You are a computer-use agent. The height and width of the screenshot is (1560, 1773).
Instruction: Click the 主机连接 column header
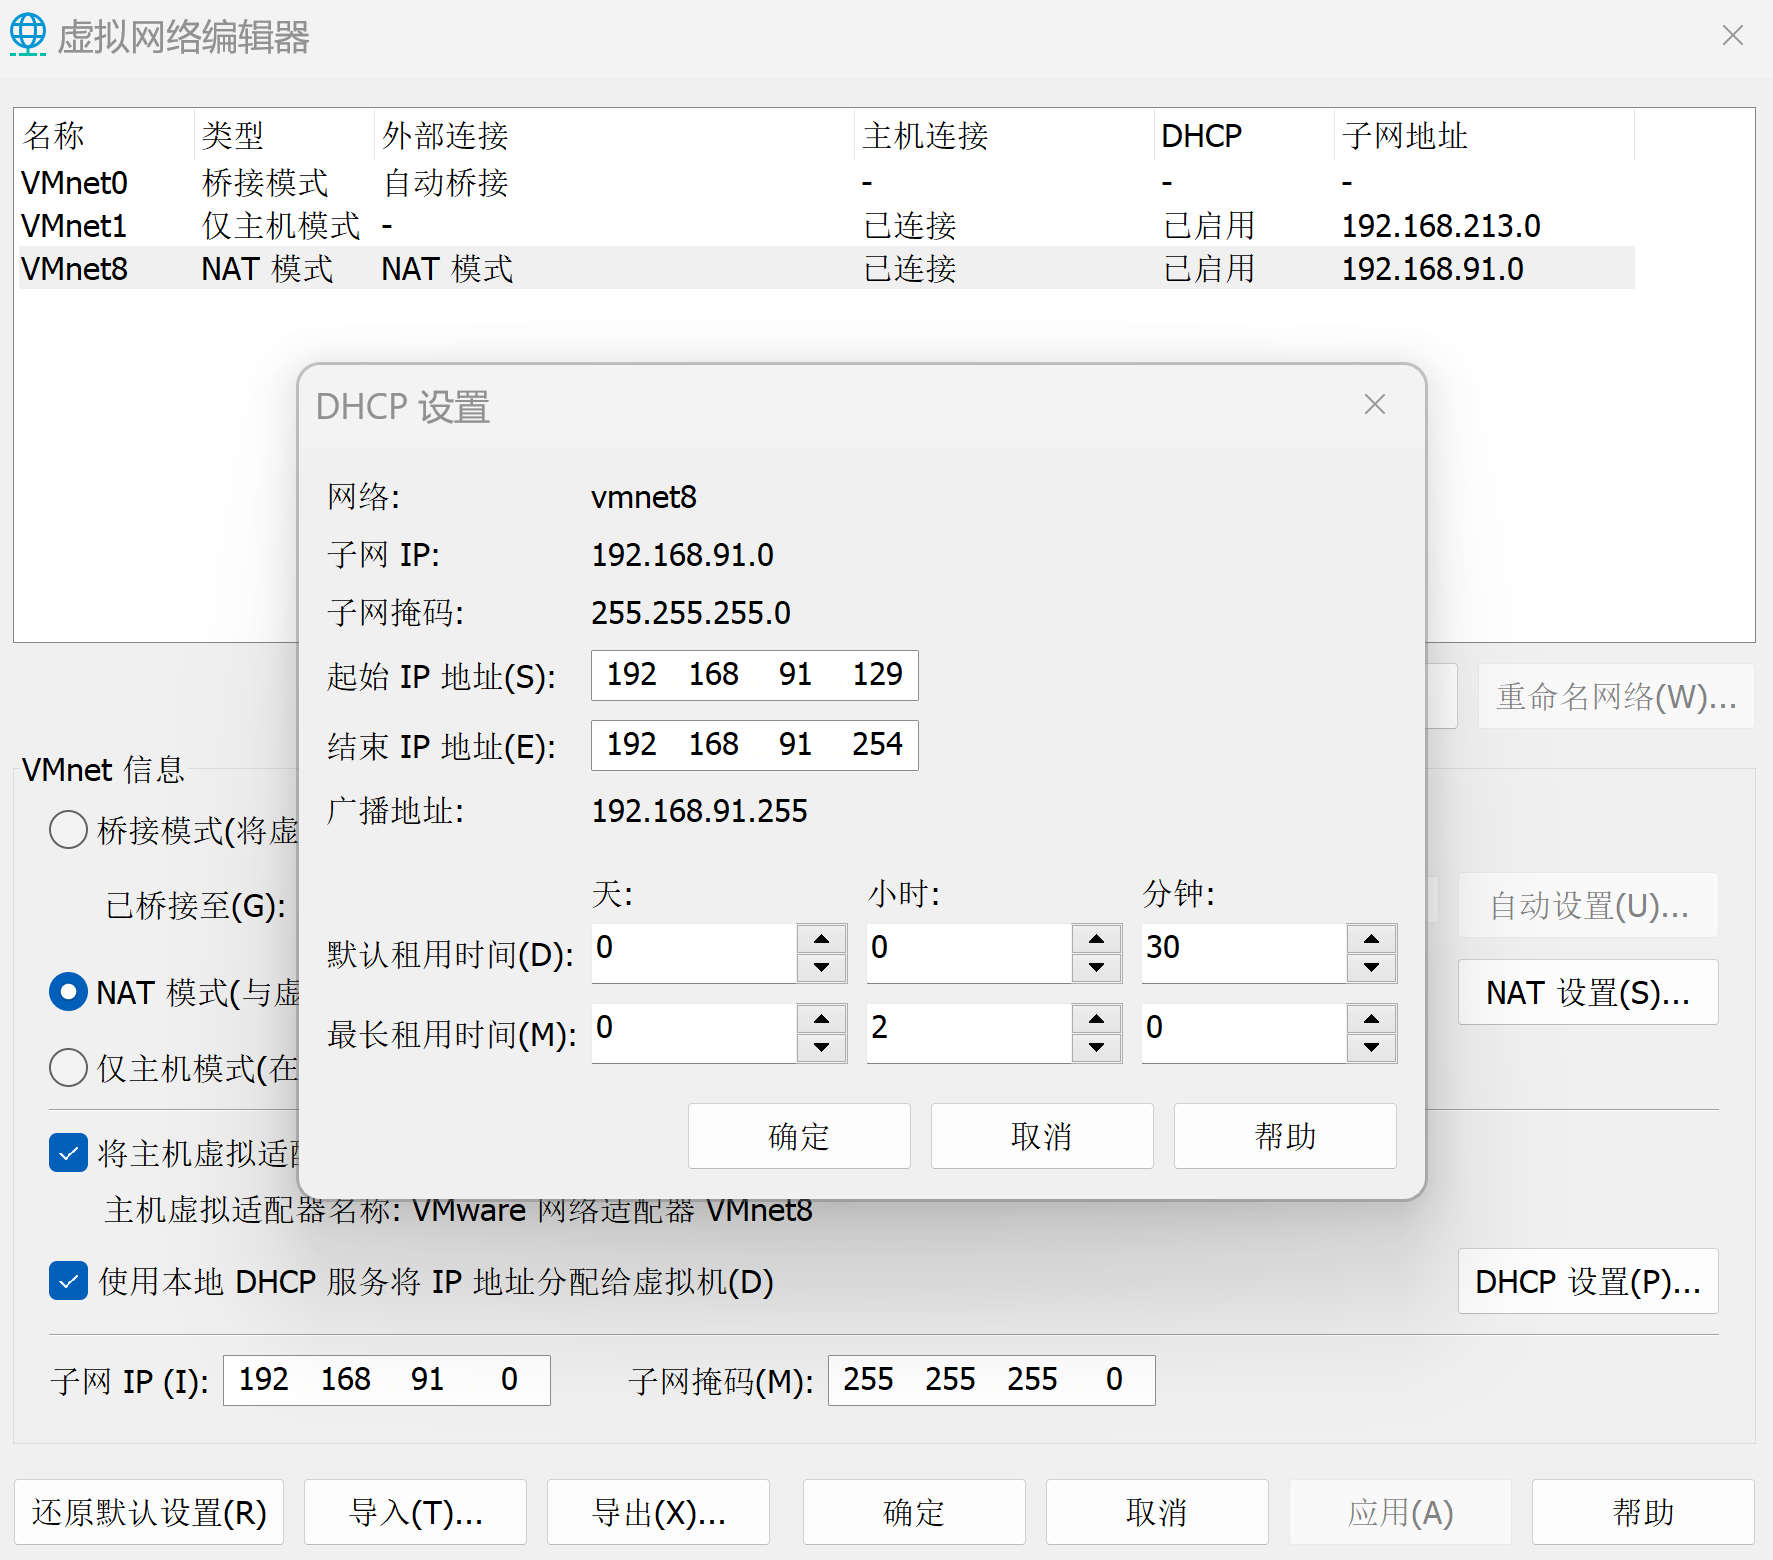[x=1005, y=135]
